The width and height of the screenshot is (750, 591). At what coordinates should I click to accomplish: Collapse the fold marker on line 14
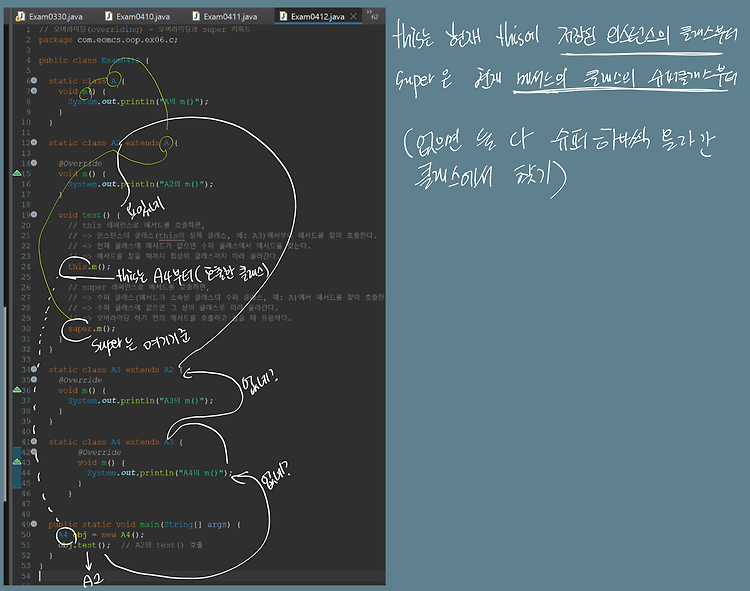pyautogui.click(x=34, y=163)
